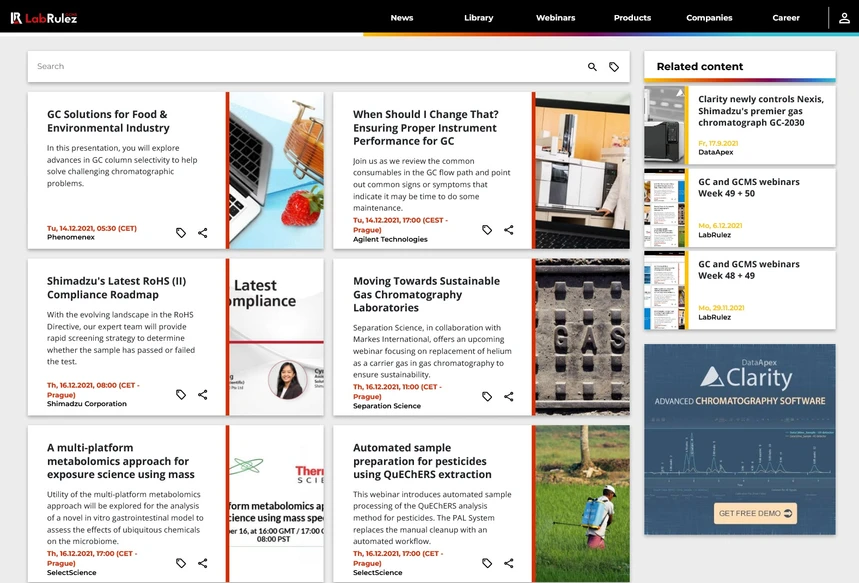Image resolution: width=859 pixels, height=583 pixels.
Task: Open When Should I Change That webinar title
Action: (425, 128)
